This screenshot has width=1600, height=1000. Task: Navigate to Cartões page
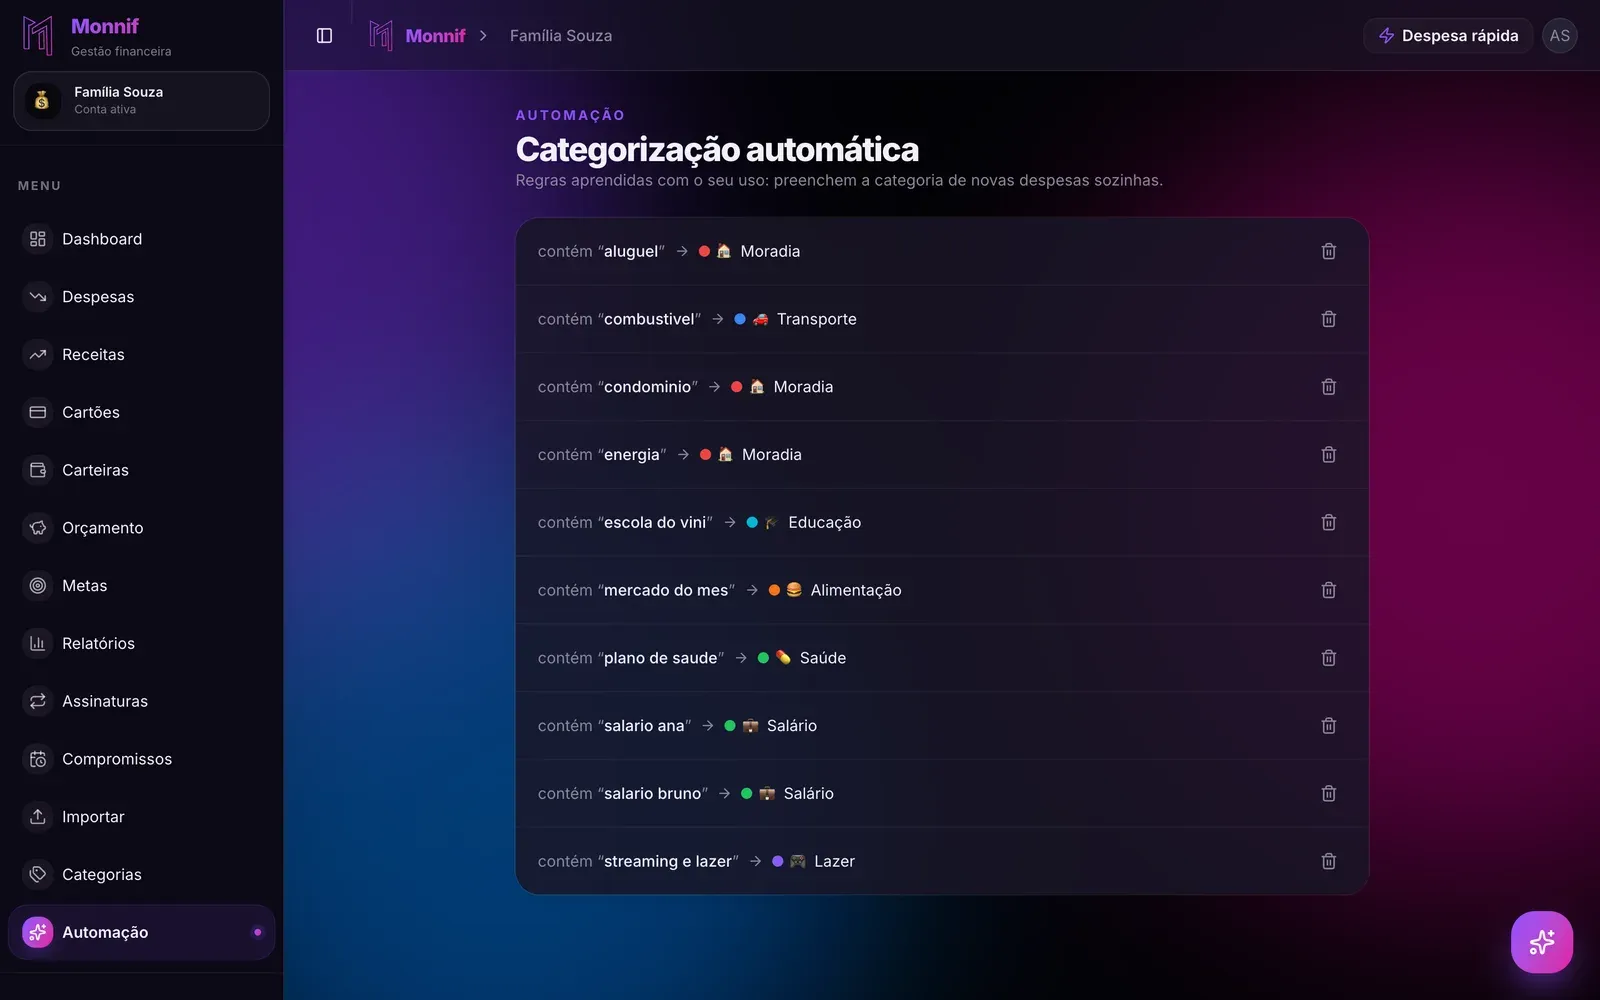tap(141, 412)
